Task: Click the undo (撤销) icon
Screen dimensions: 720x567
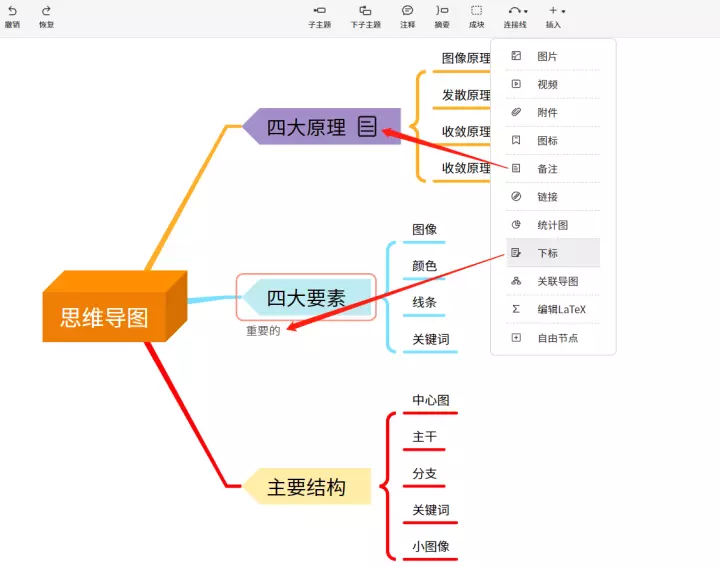Action: click(x=12, y=11)
